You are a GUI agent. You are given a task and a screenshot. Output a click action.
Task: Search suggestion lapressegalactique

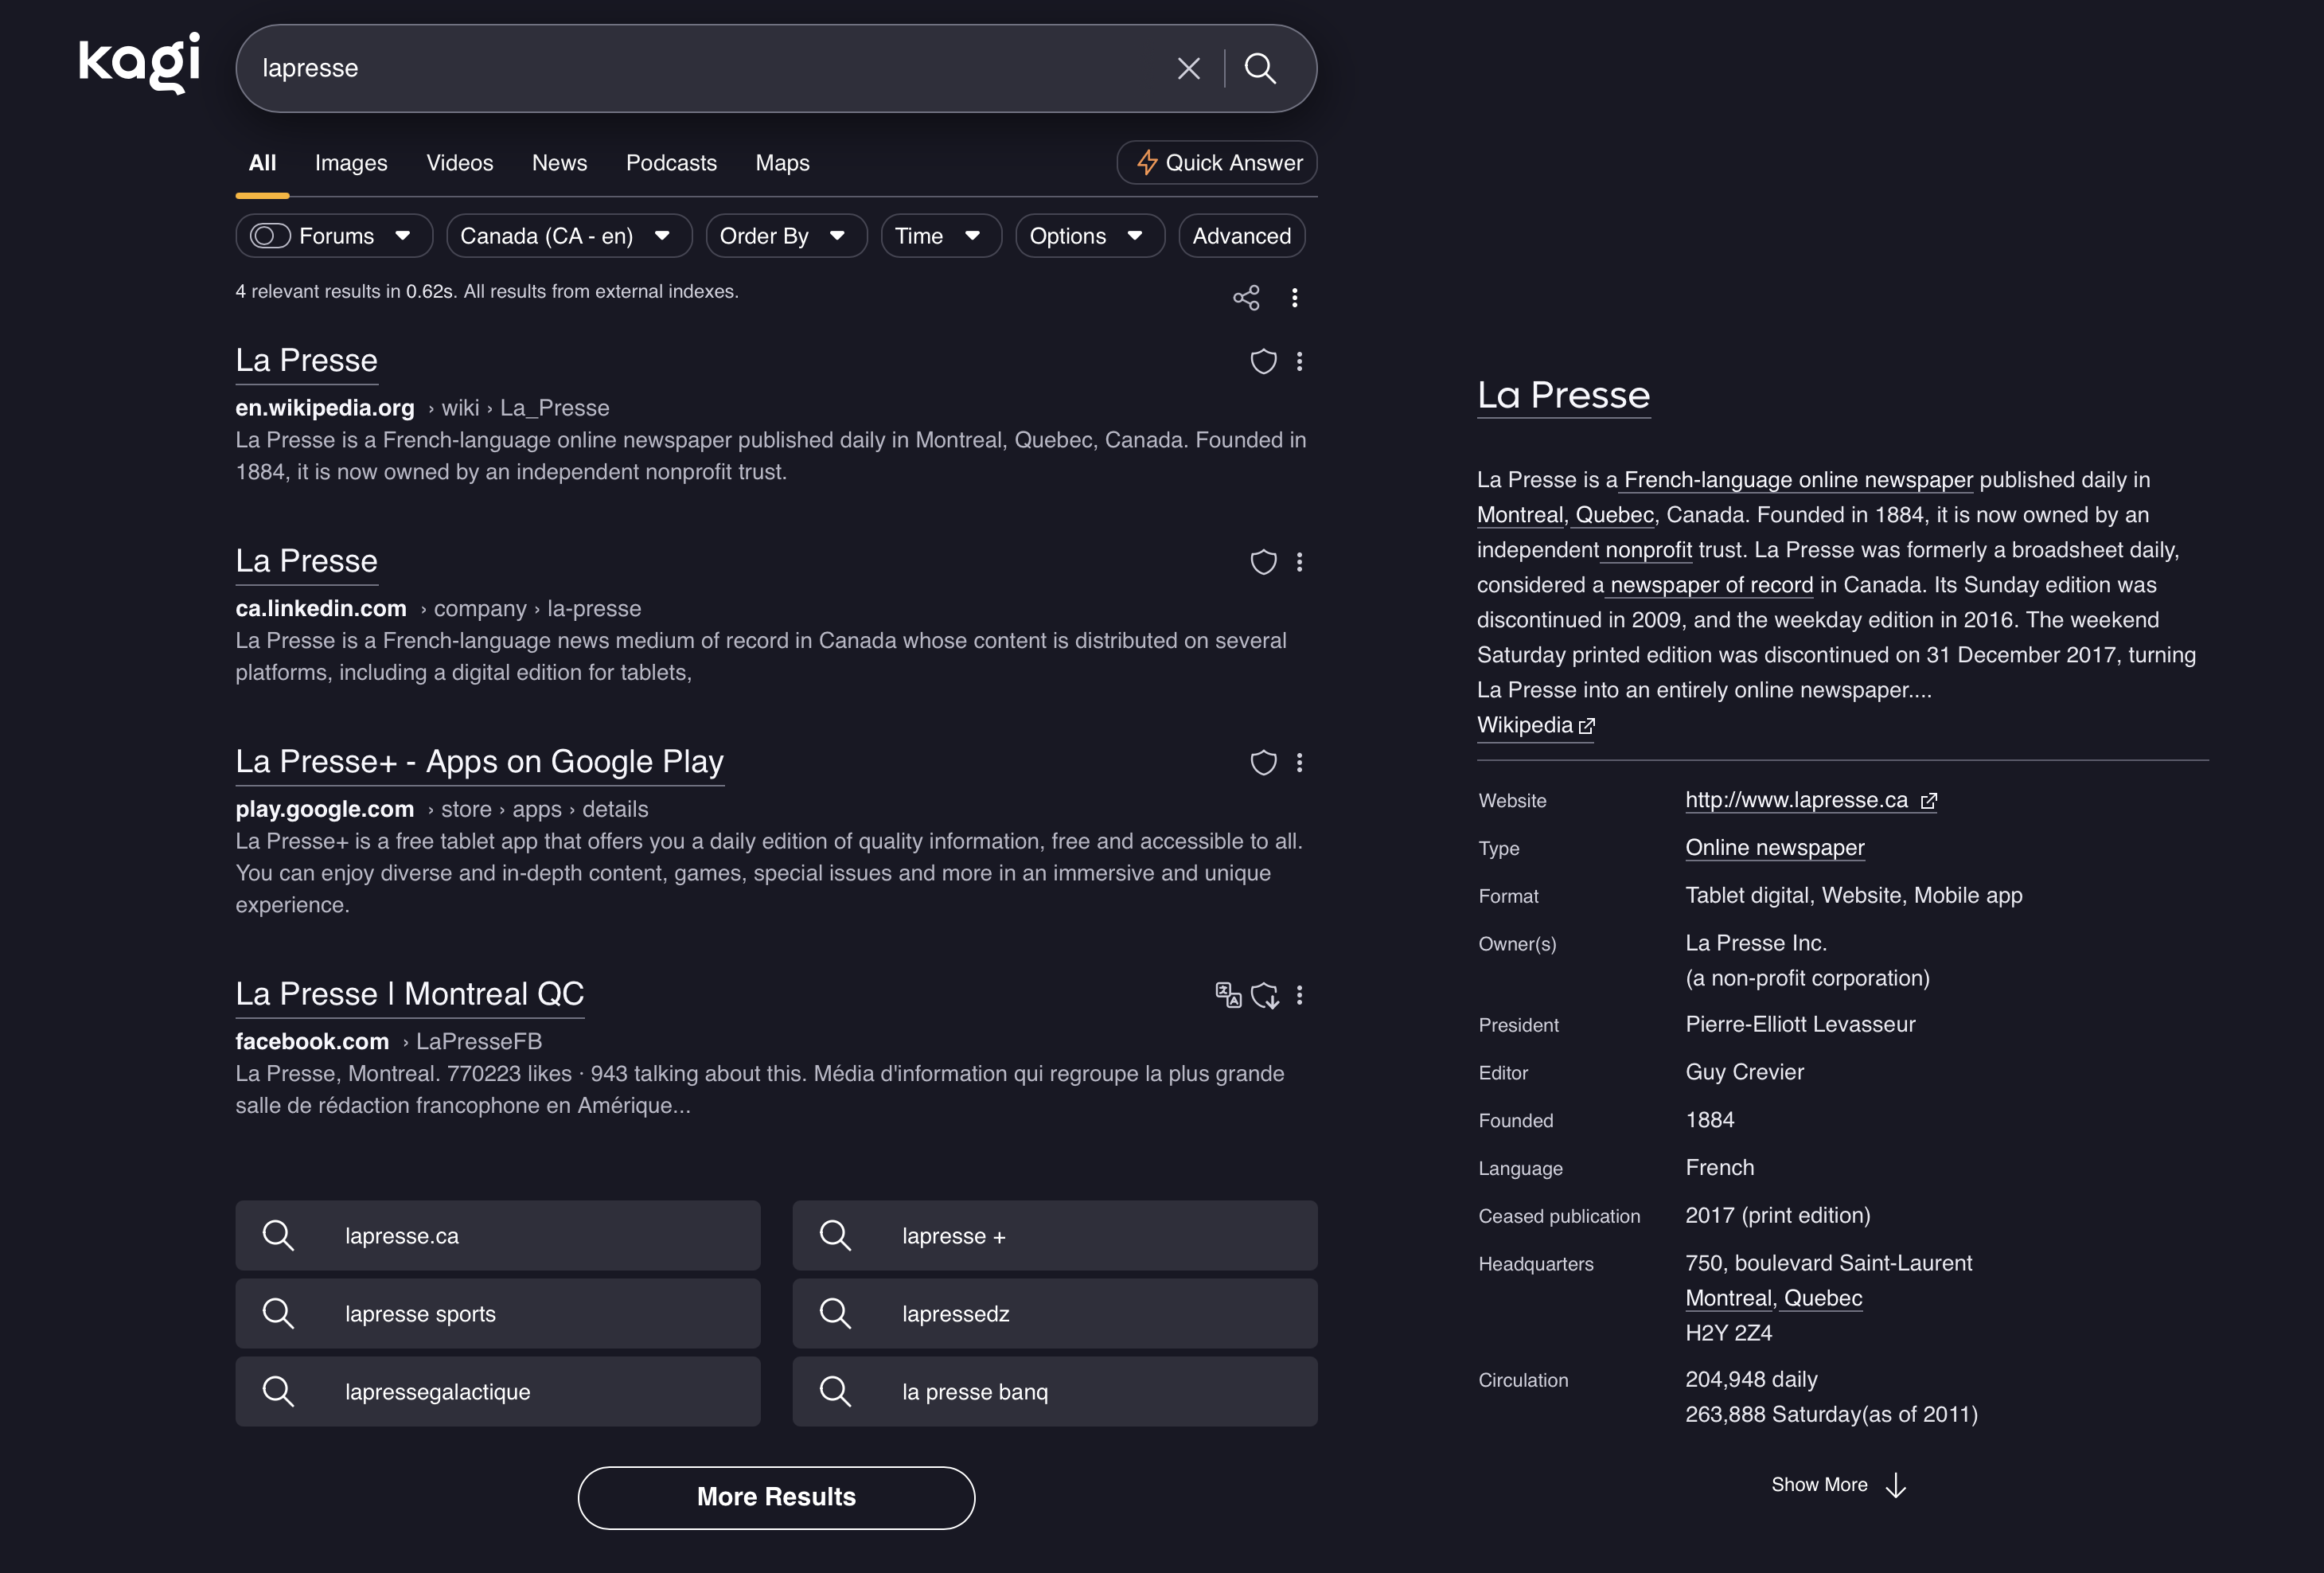(498, 1392)
